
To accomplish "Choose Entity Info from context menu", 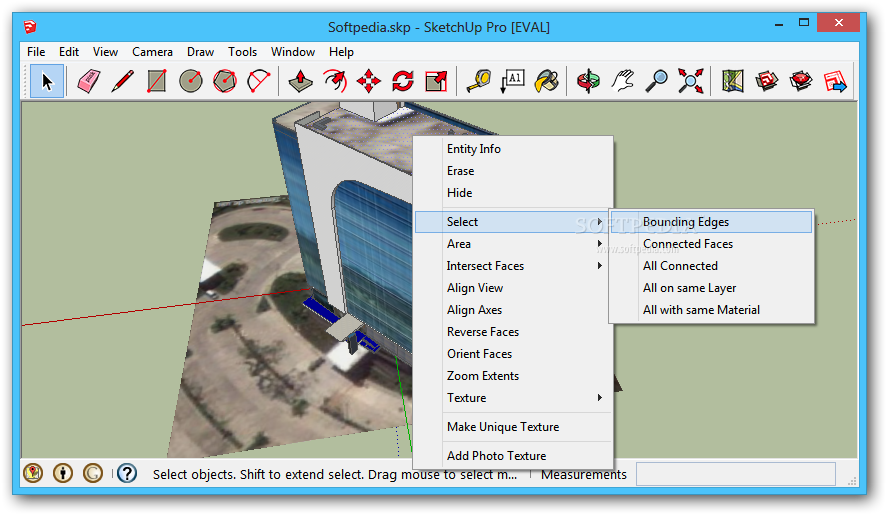I will click(514, 149).
